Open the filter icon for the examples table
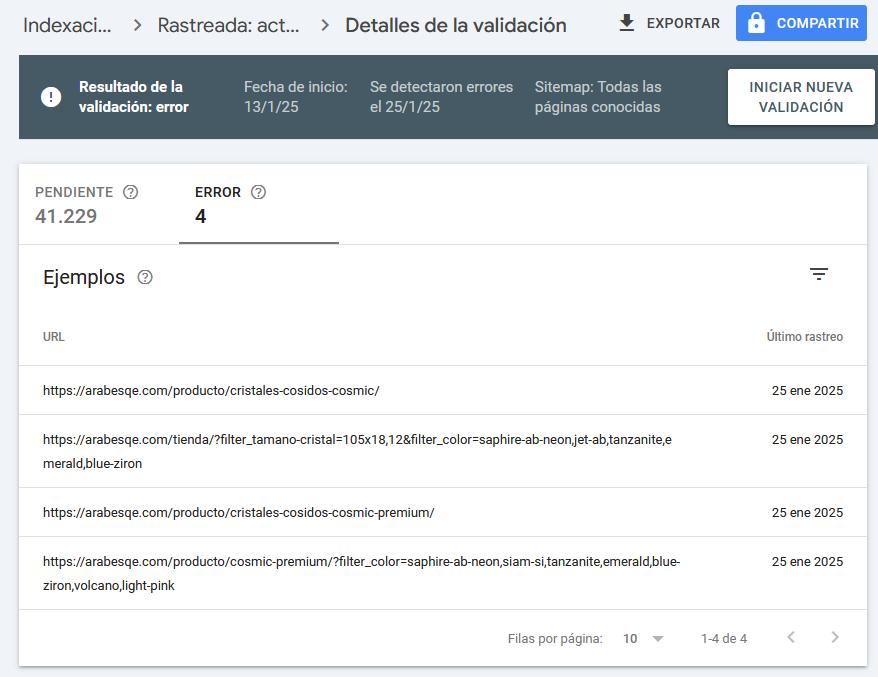This screenshot has height=677, width=878. [x=819, y=274]
